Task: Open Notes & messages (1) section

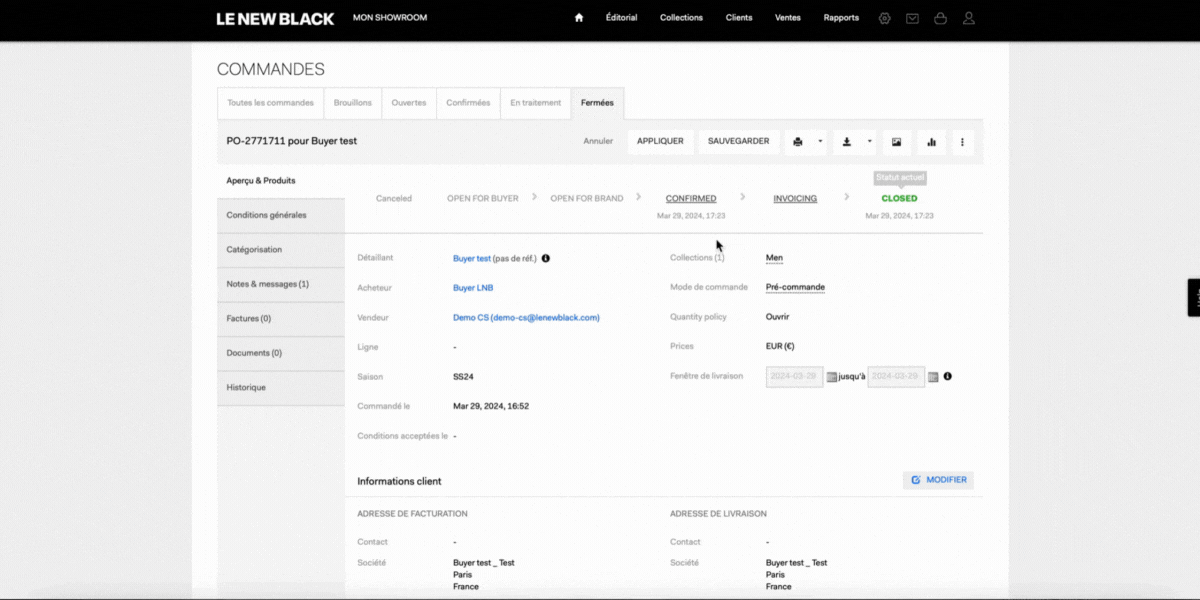Action: tap(281, 284)
